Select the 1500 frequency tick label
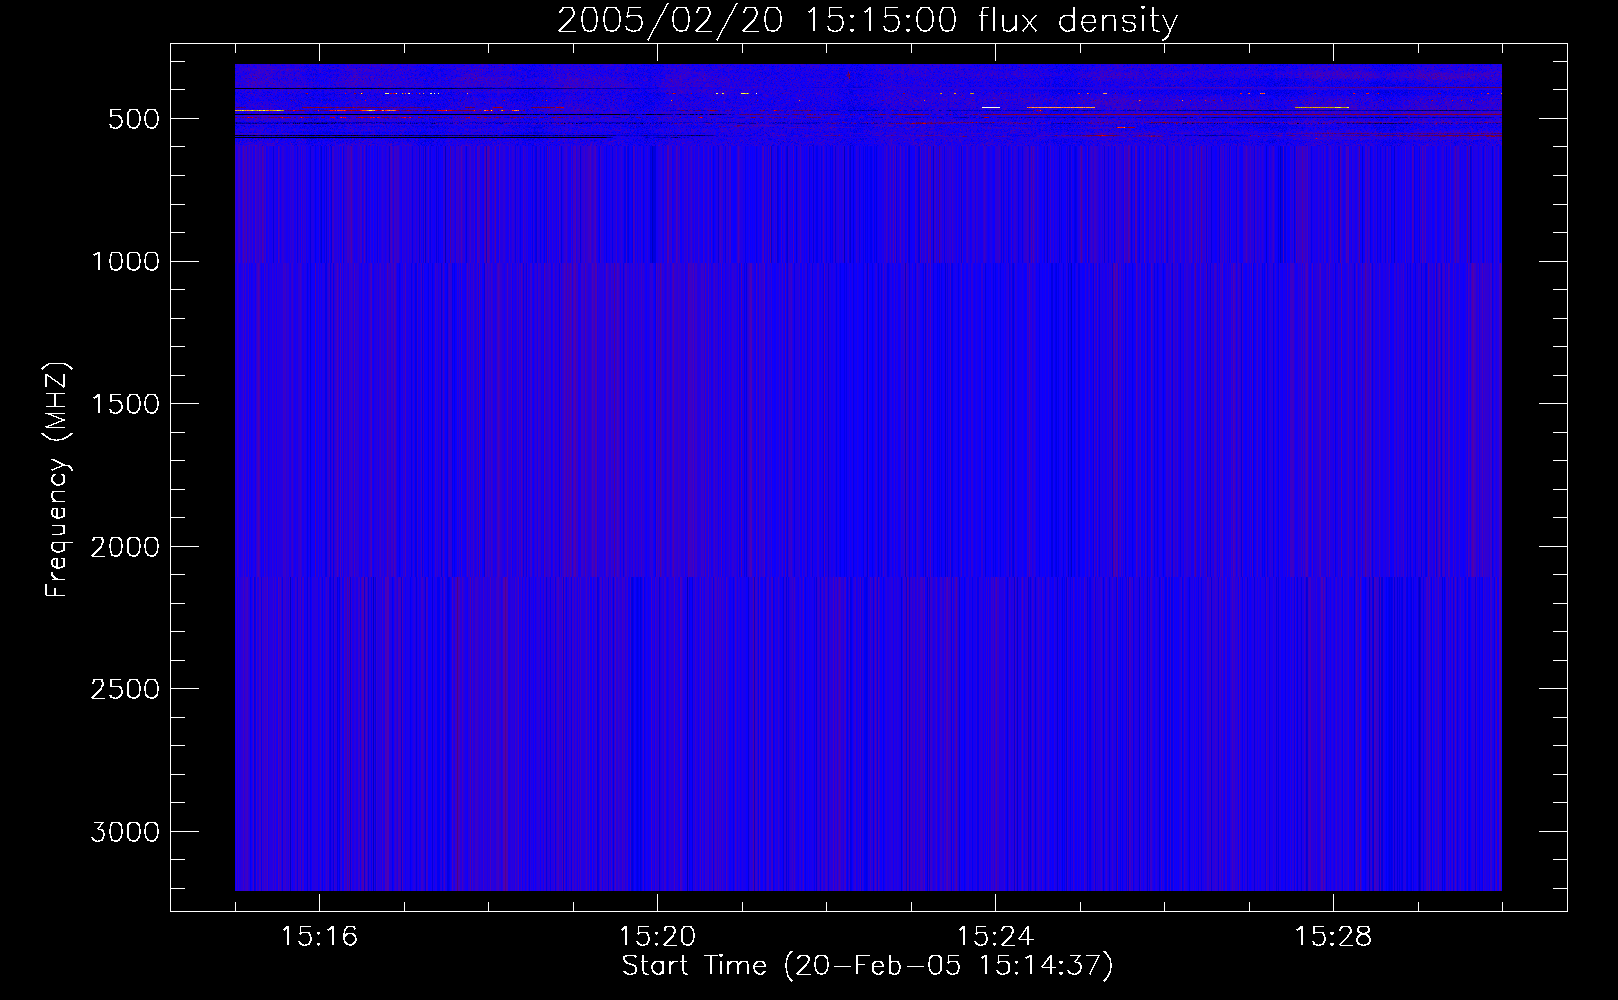1618x1000 pixels. pyautogui.click(x=125, y=405)
